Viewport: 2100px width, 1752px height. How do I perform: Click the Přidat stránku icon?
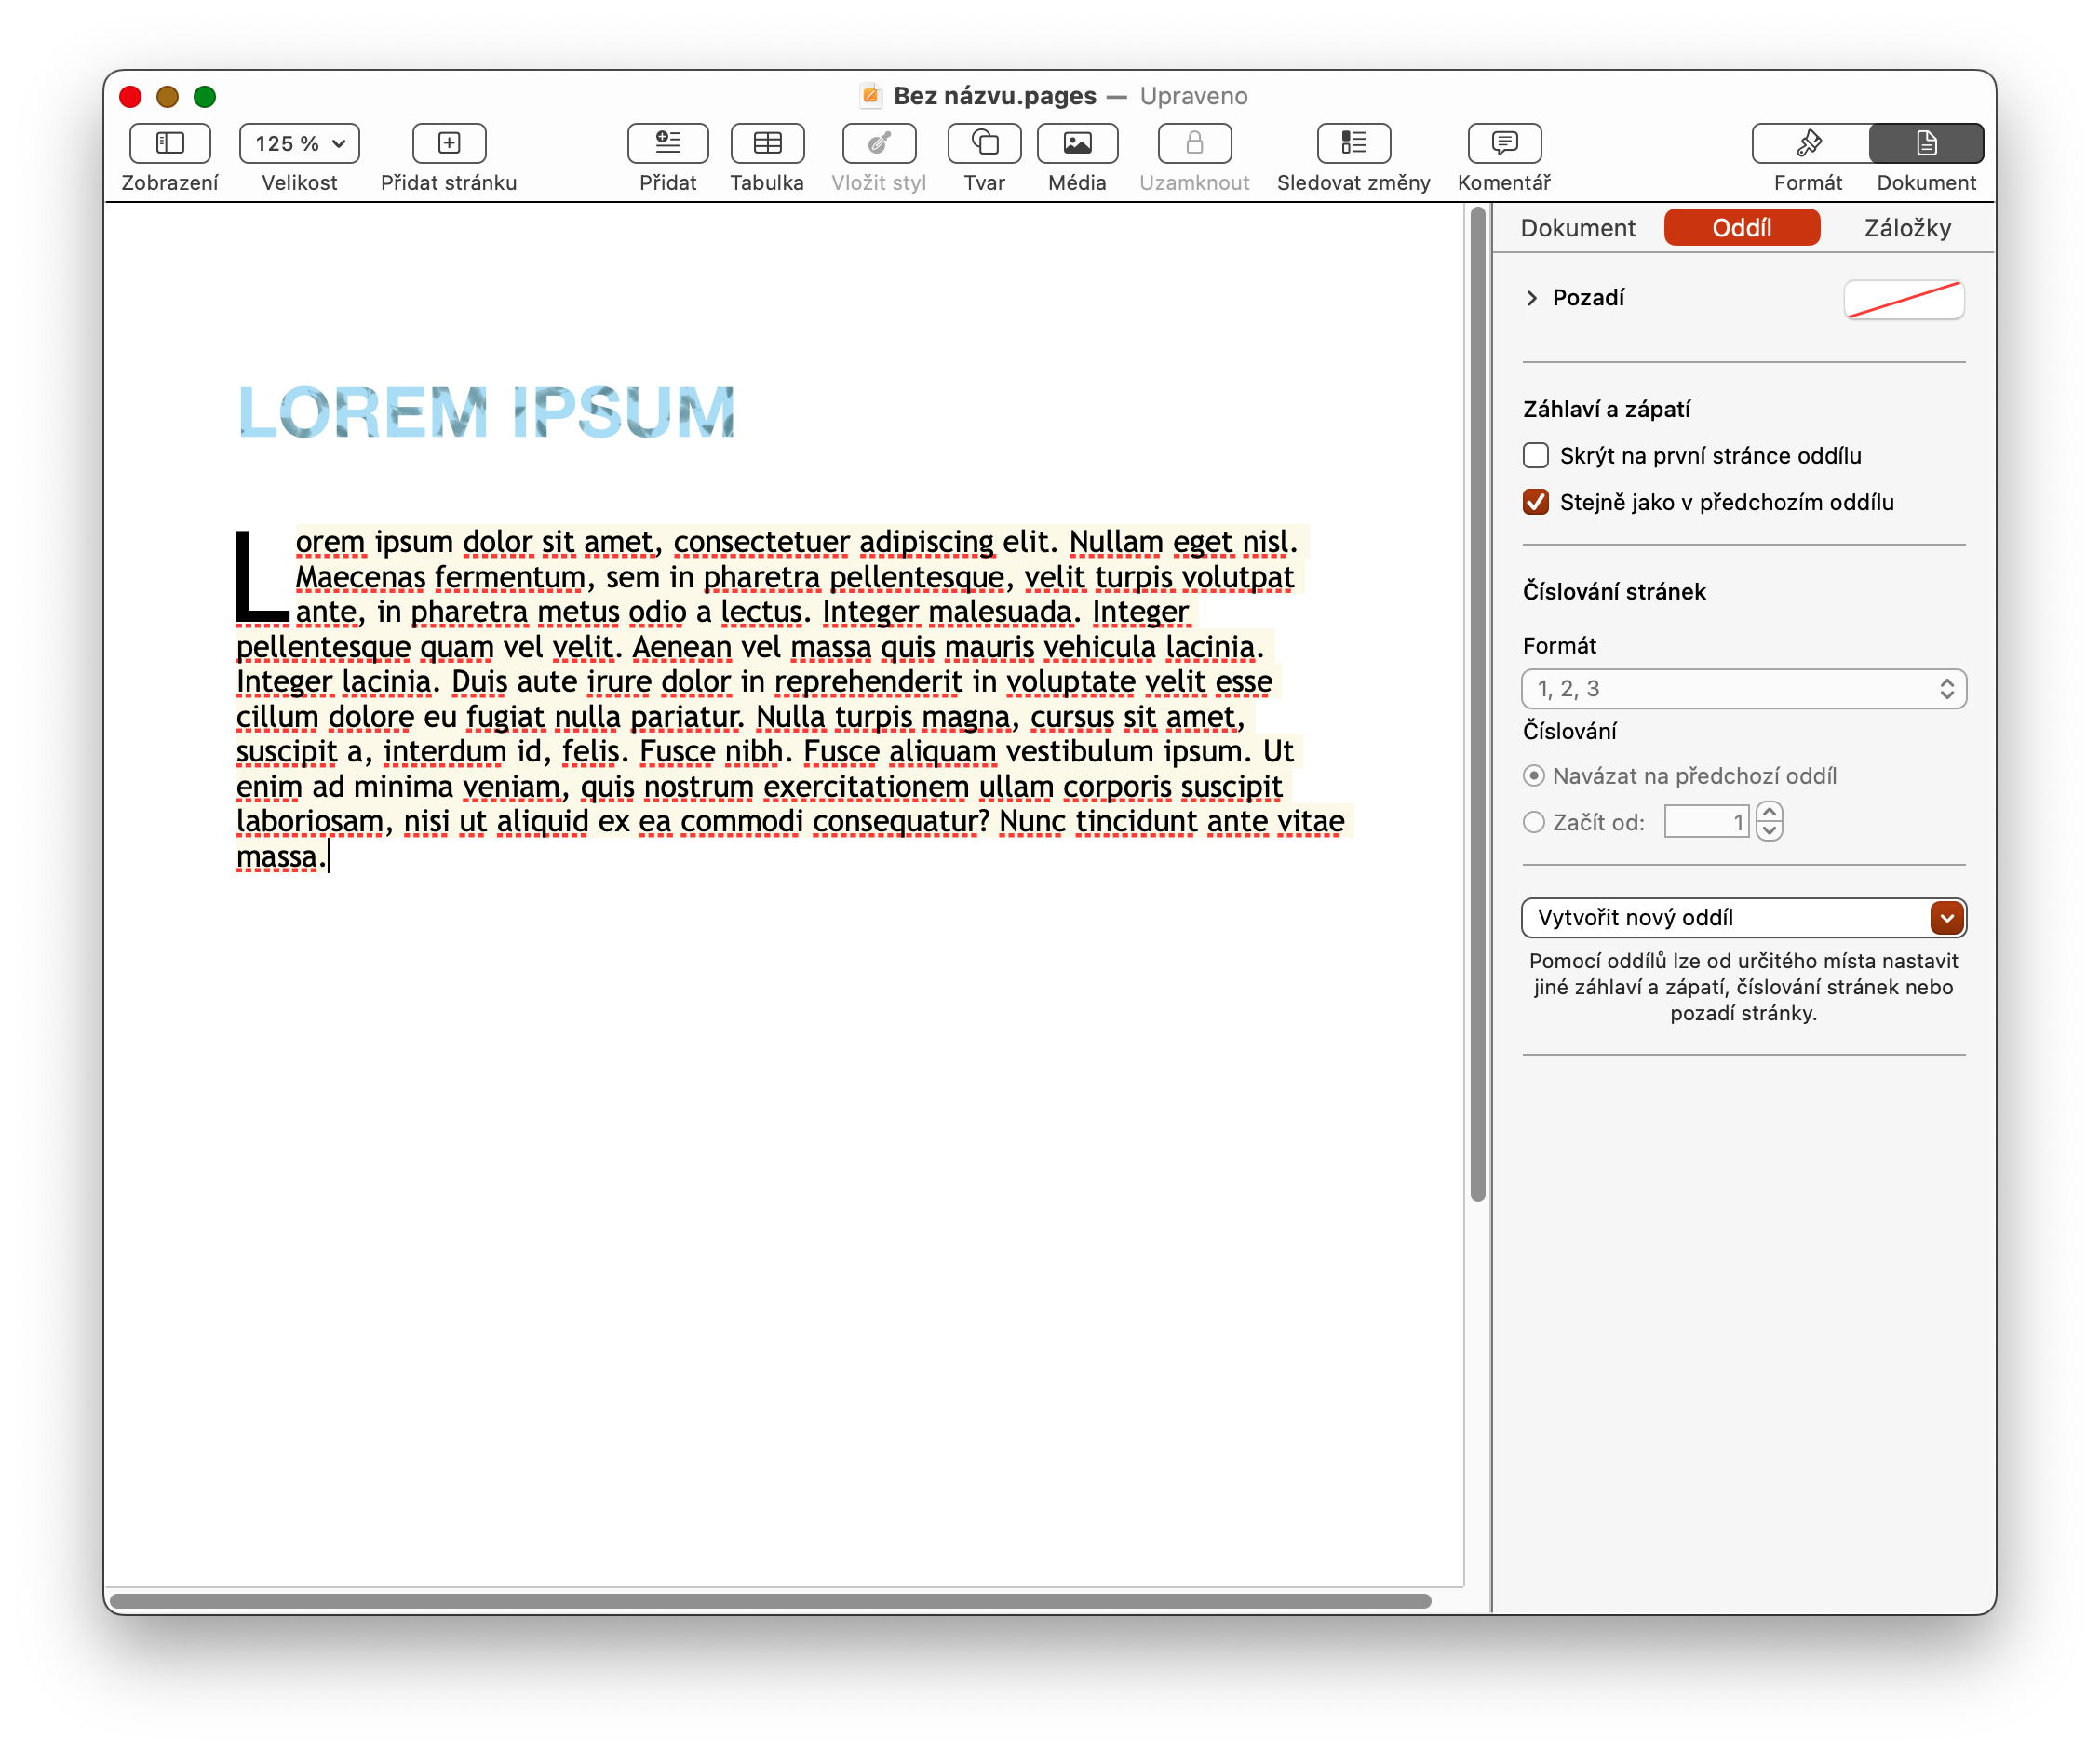pos(449,143)
